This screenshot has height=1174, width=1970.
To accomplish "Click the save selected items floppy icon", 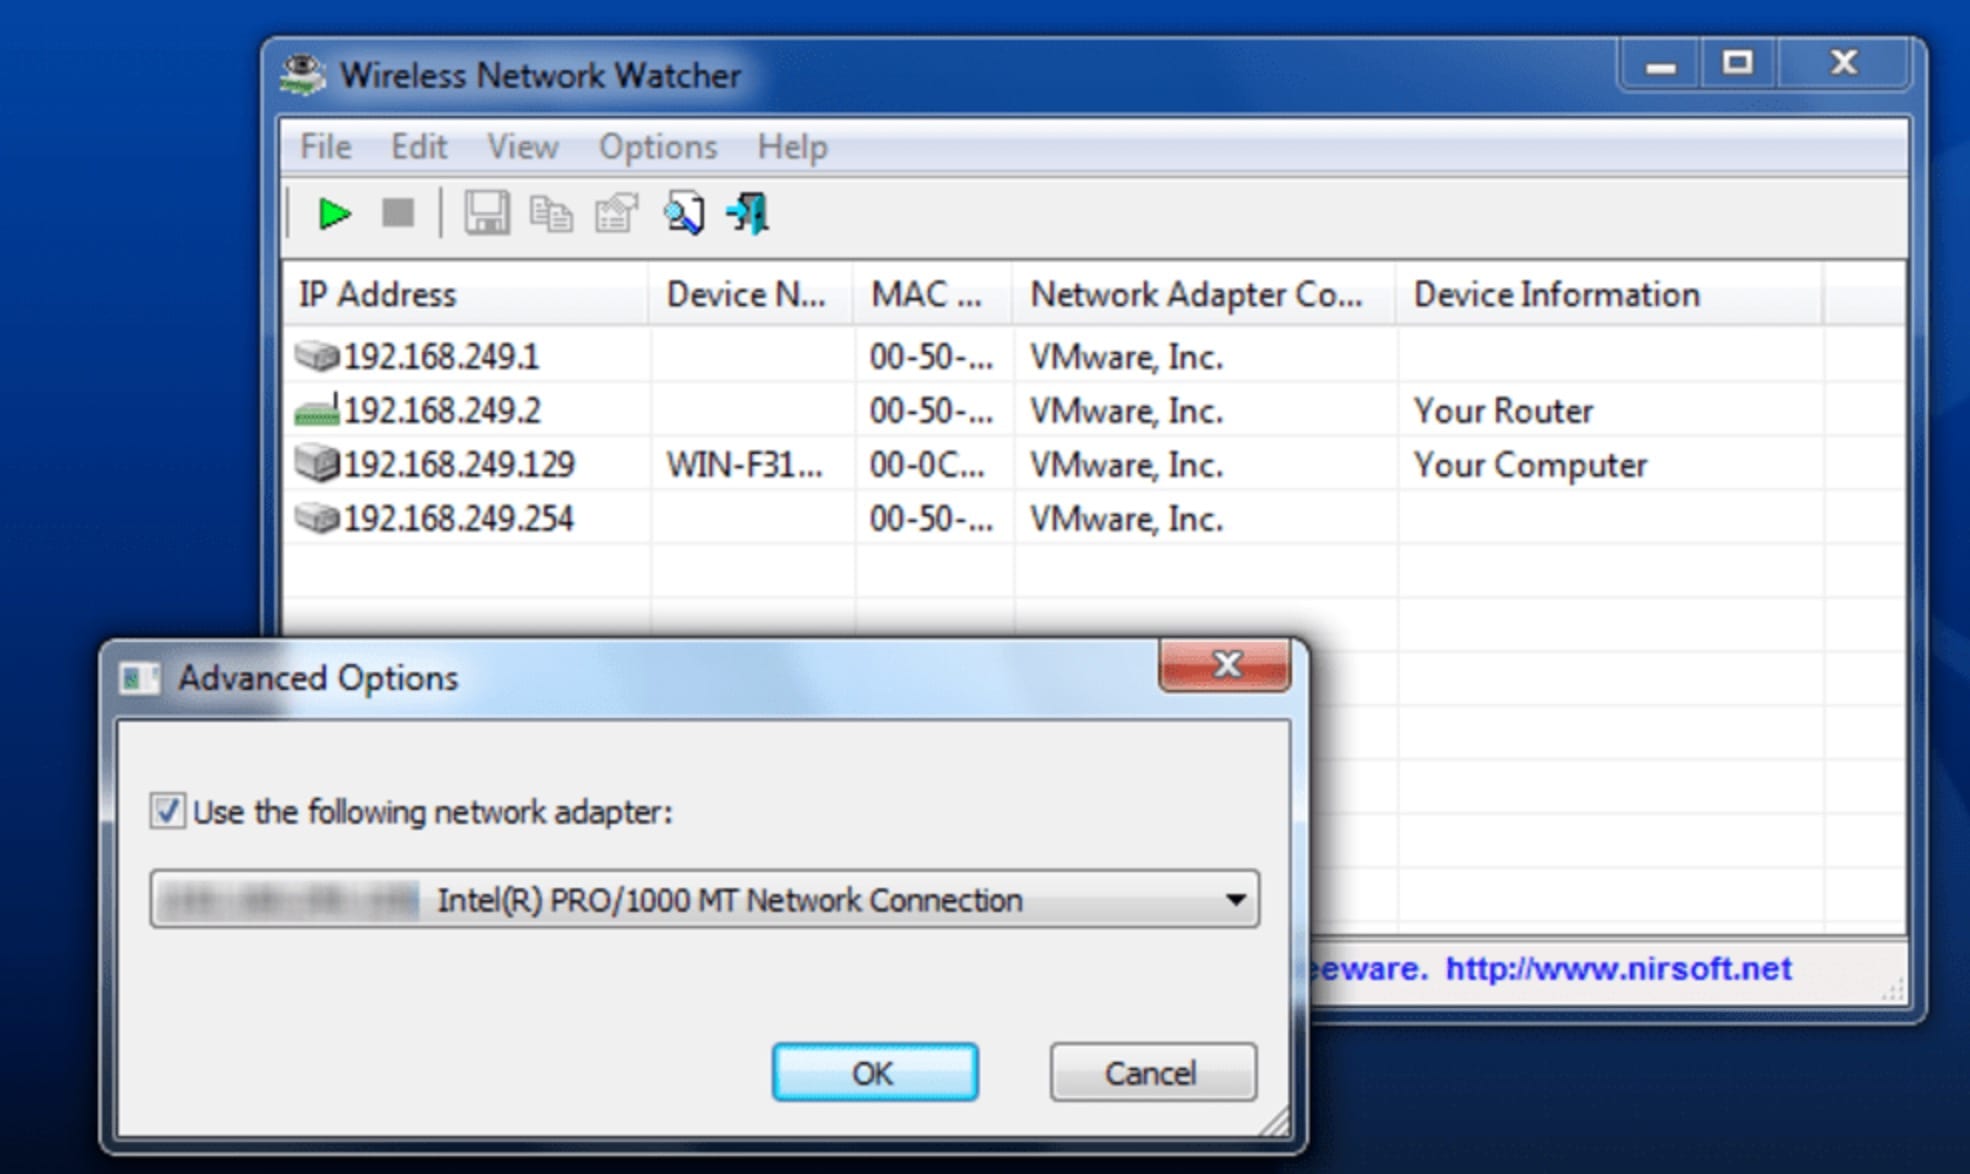I will 487,211.
